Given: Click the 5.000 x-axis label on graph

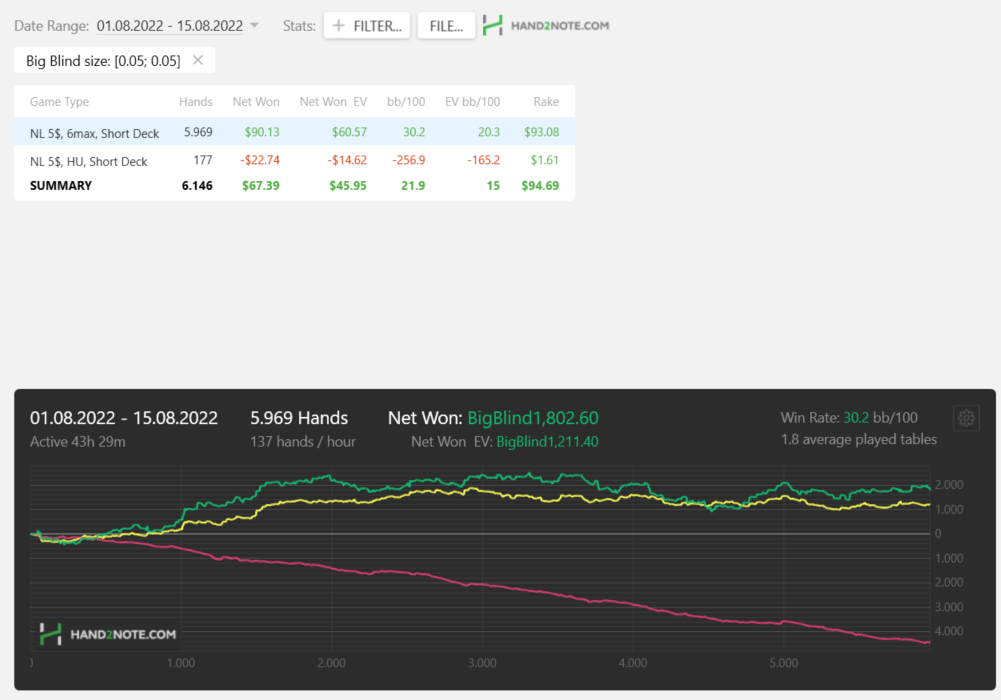Looking at the screenshot, I should tap(783, 663).
